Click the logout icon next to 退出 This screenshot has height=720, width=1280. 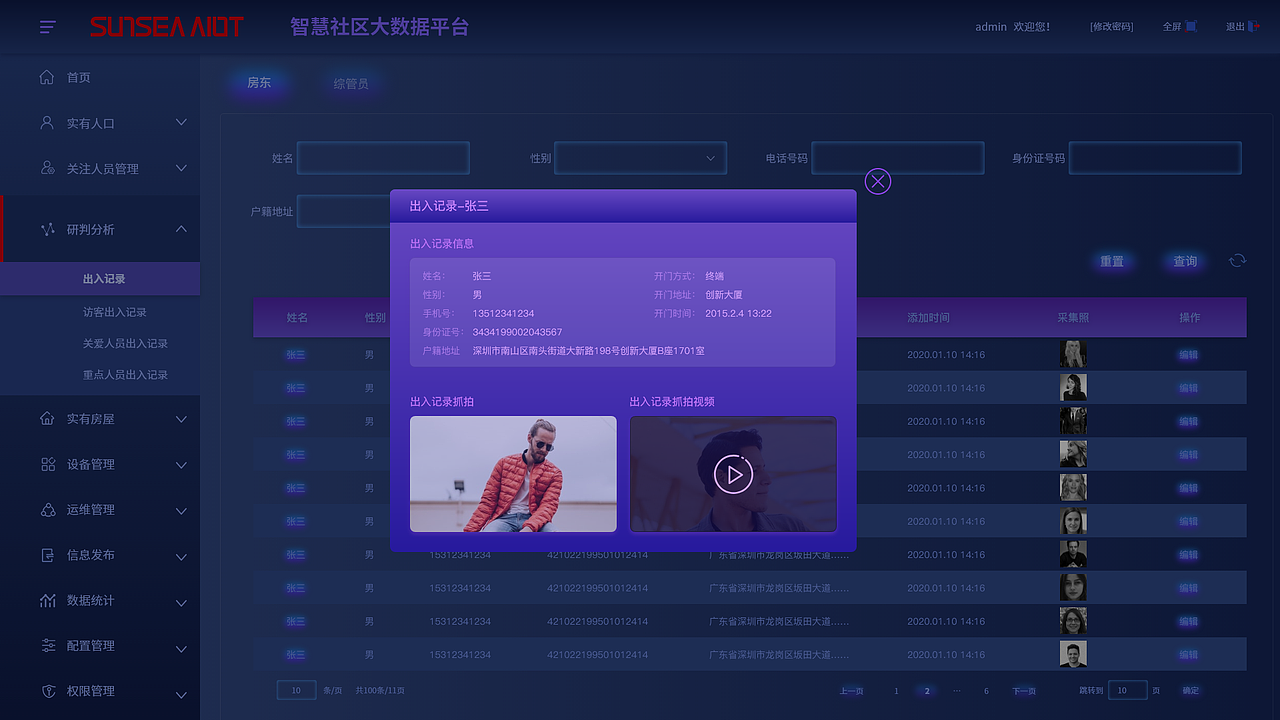click(x=1253, y=26)
